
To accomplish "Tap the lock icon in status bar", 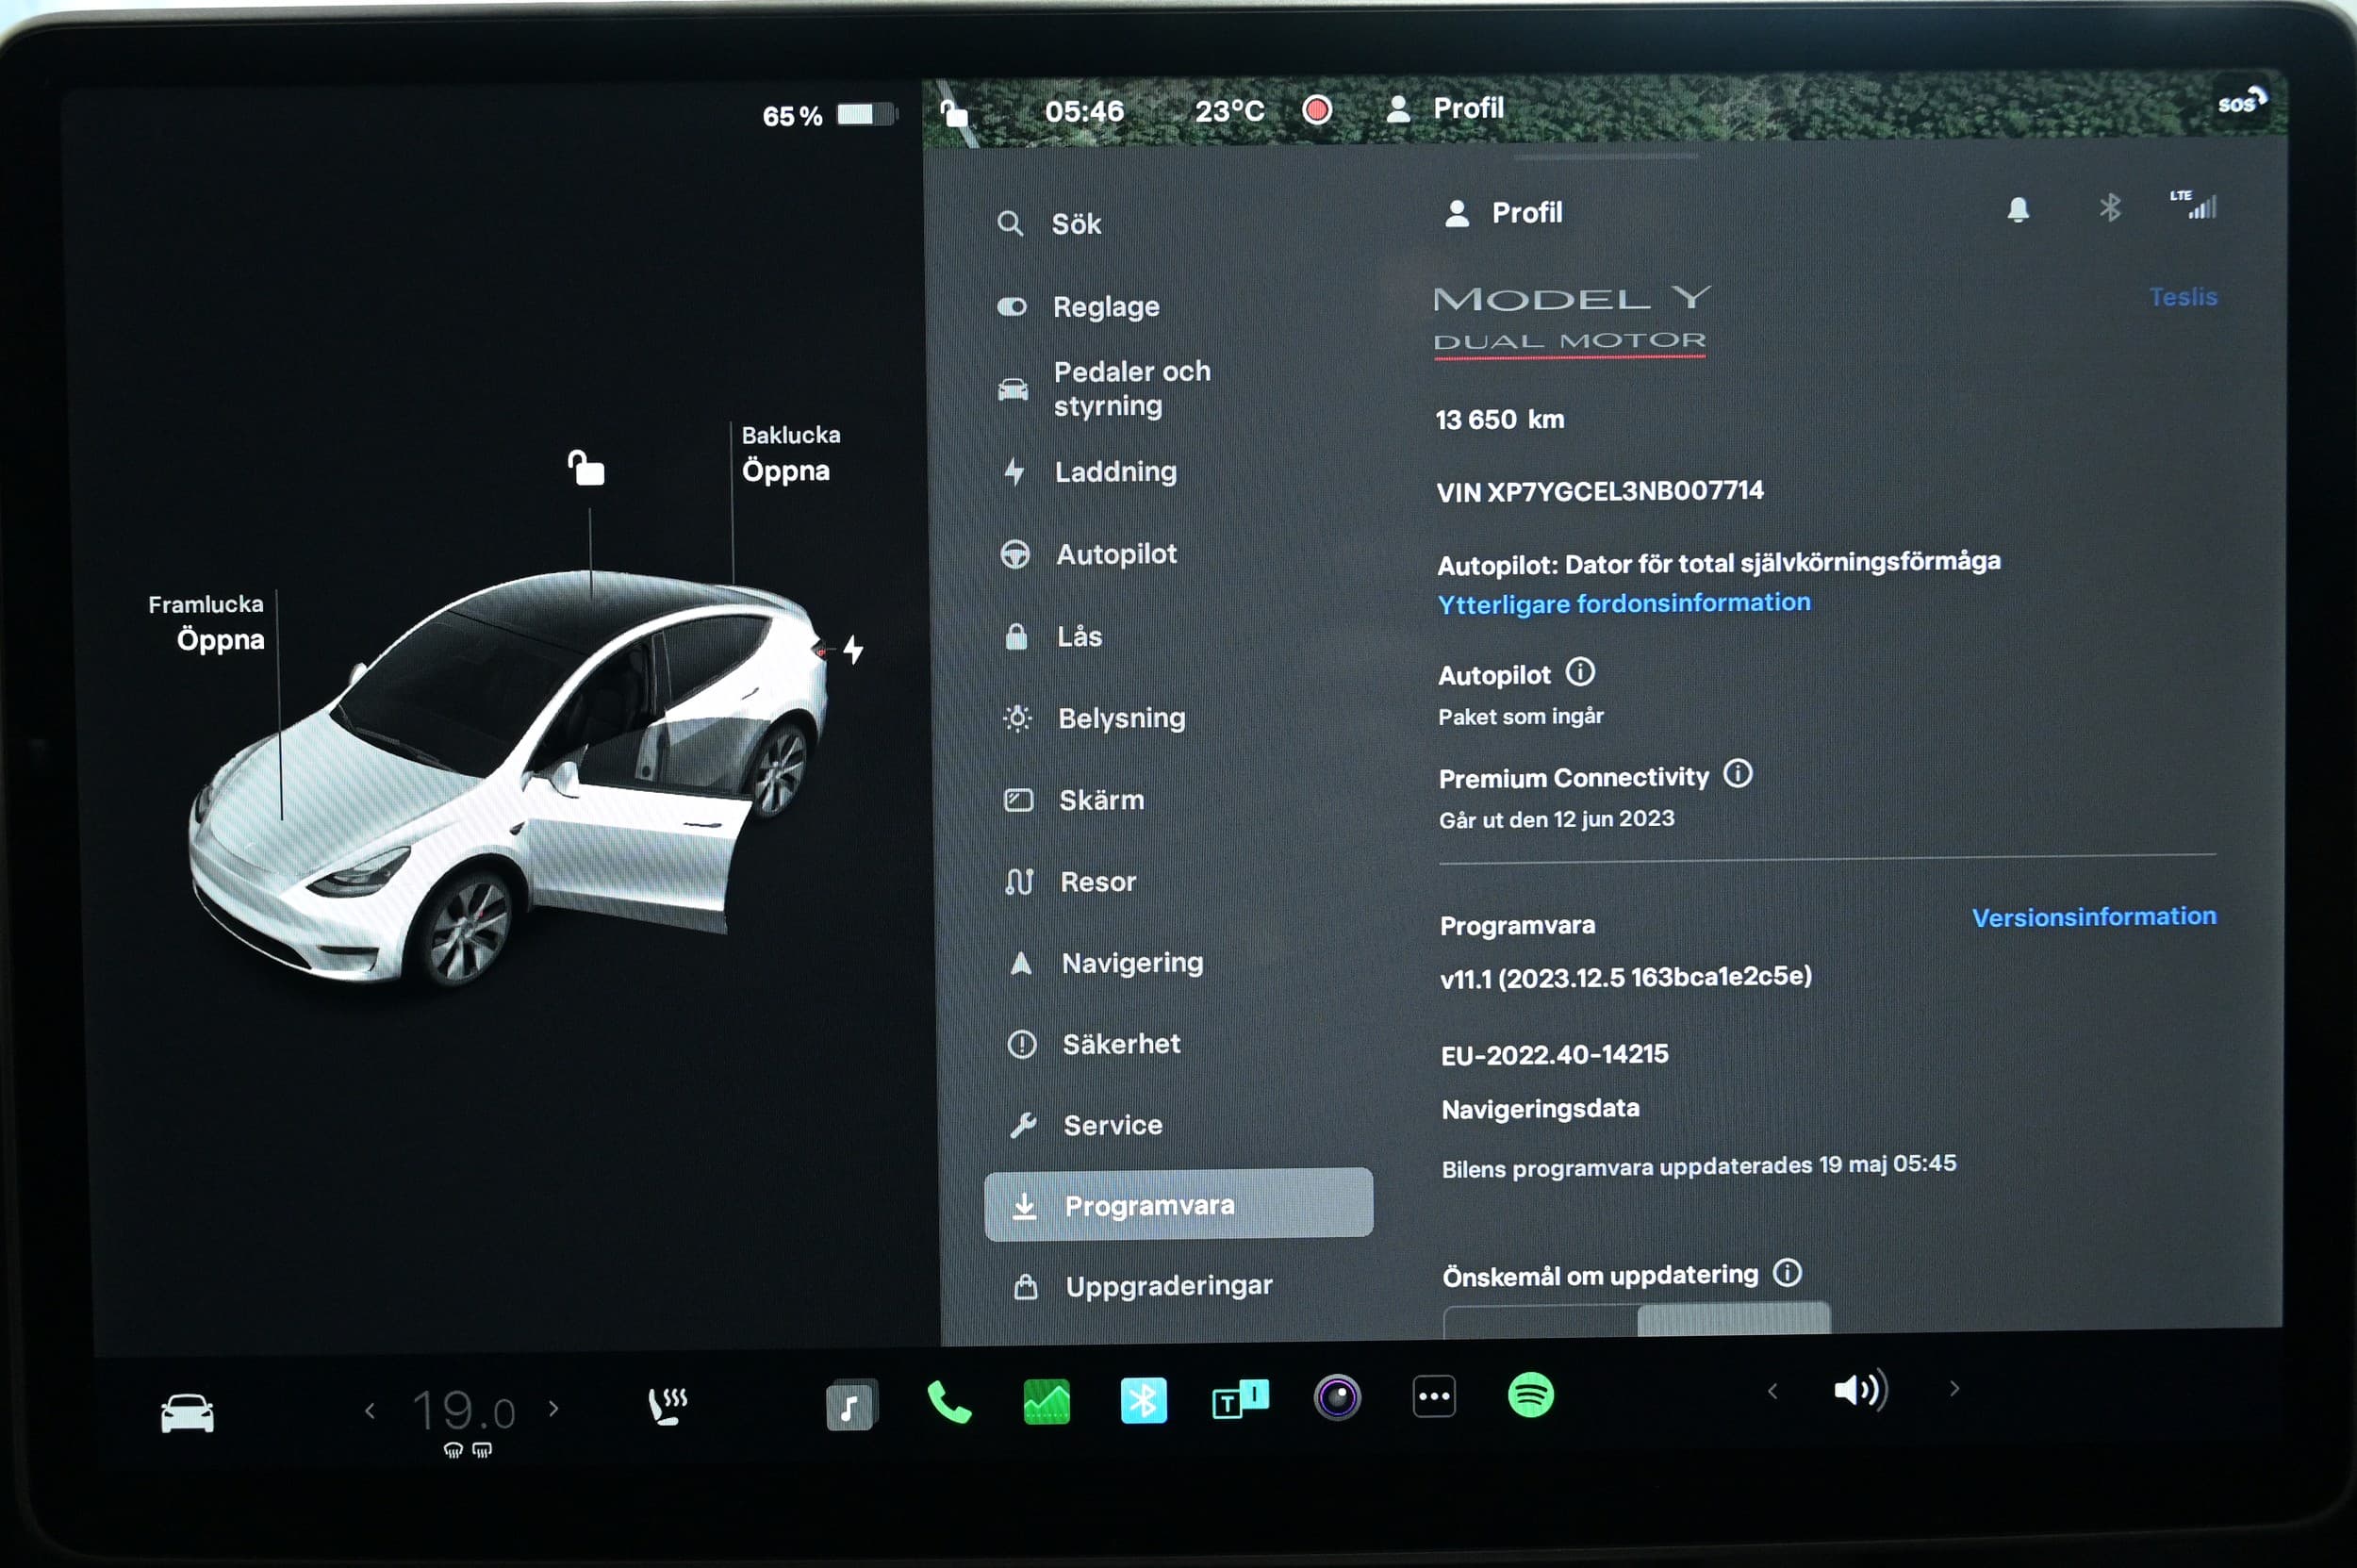I will [955, 114].
